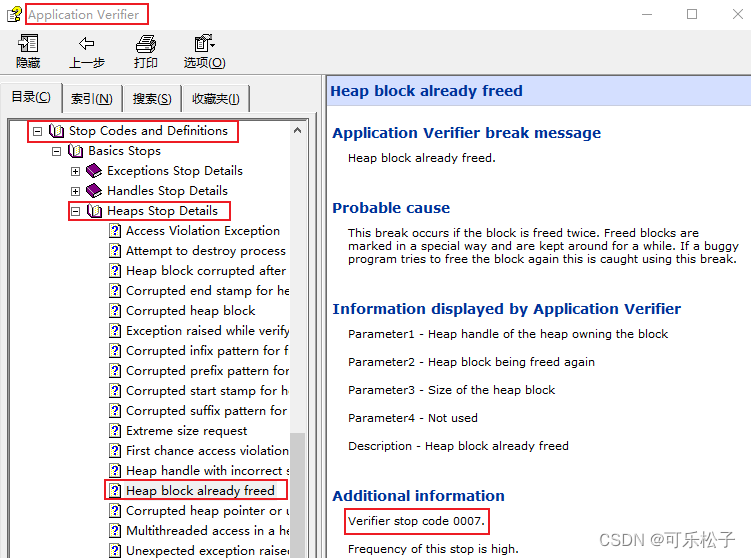751x558 pixels.
Task: Select Heaps Stop Details tree item
Action: (x=162, y=211)
